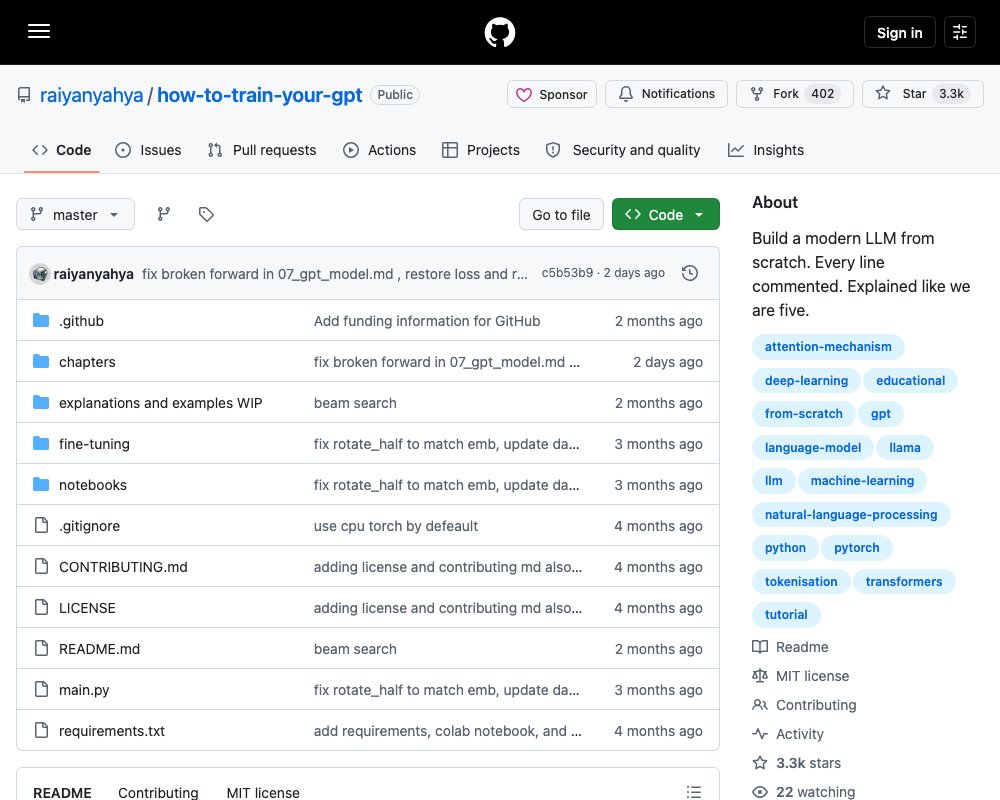
Task: Open MIT license link in About sidebar
Action: pos(800,676)
